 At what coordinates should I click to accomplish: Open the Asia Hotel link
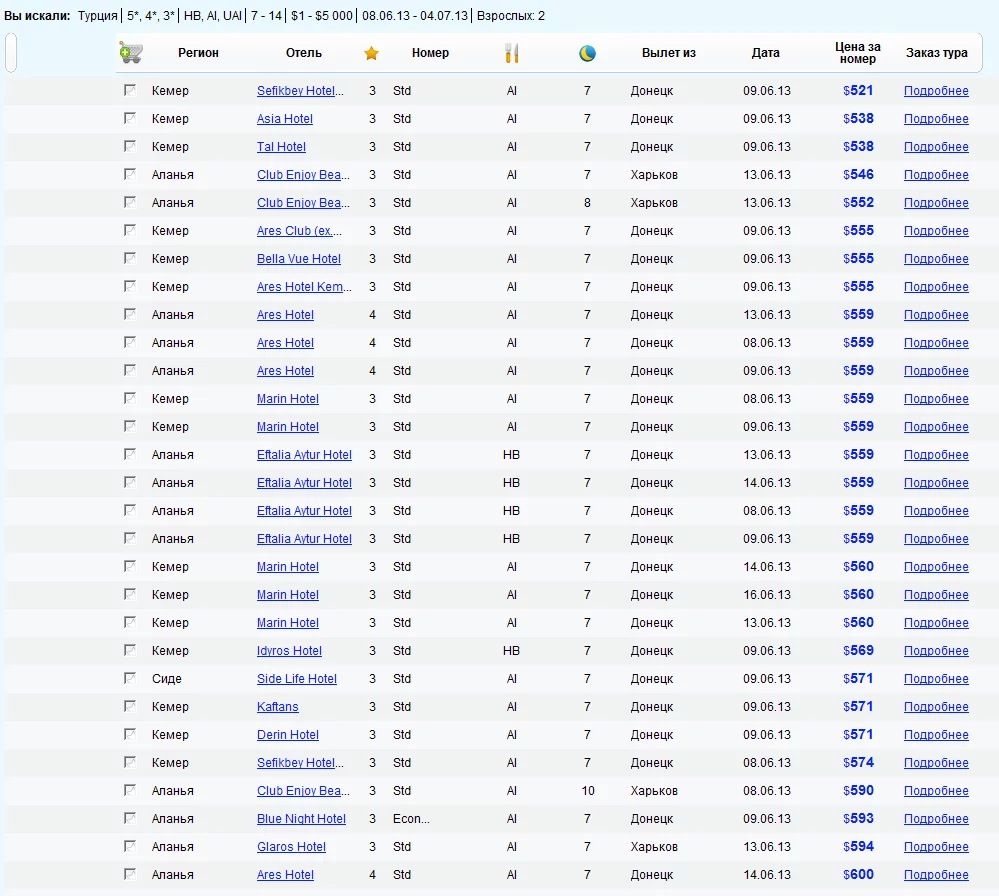pos(285,119)
